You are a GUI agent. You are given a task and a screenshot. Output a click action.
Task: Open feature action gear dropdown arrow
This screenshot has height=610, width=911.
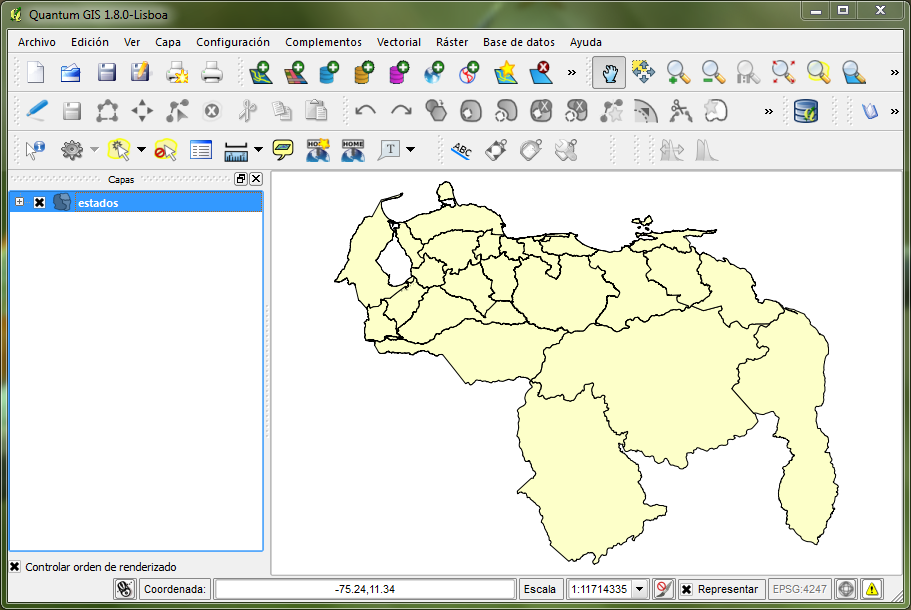click(94, 150)
